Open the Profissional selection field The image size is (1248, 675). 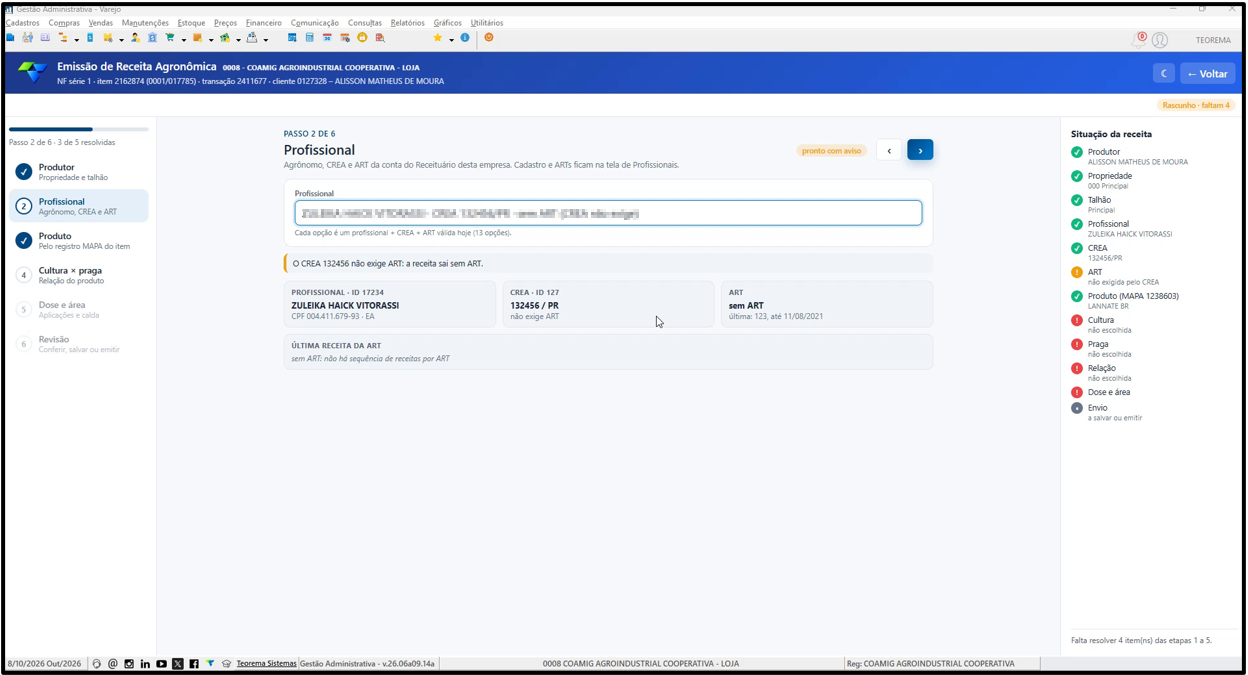coord(608,213)
